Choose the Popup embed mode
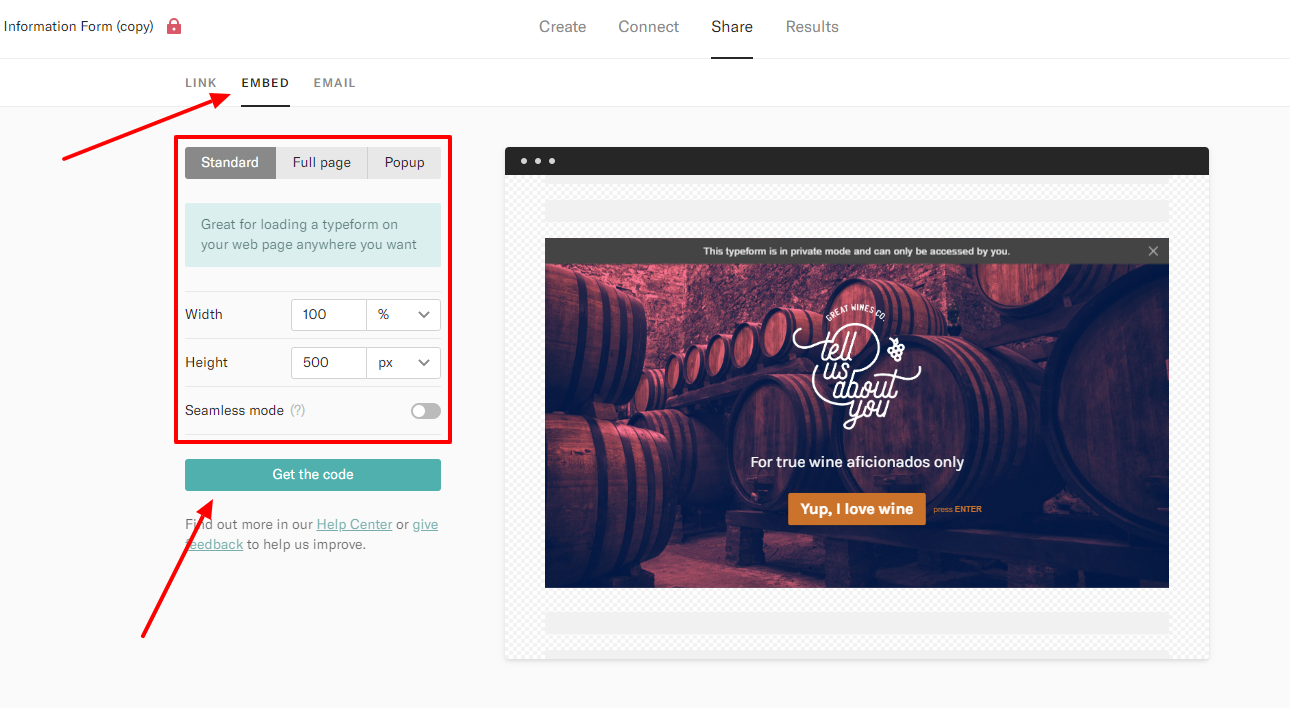Viewport: 1290px width, 708px height. [x=404, y=163]
